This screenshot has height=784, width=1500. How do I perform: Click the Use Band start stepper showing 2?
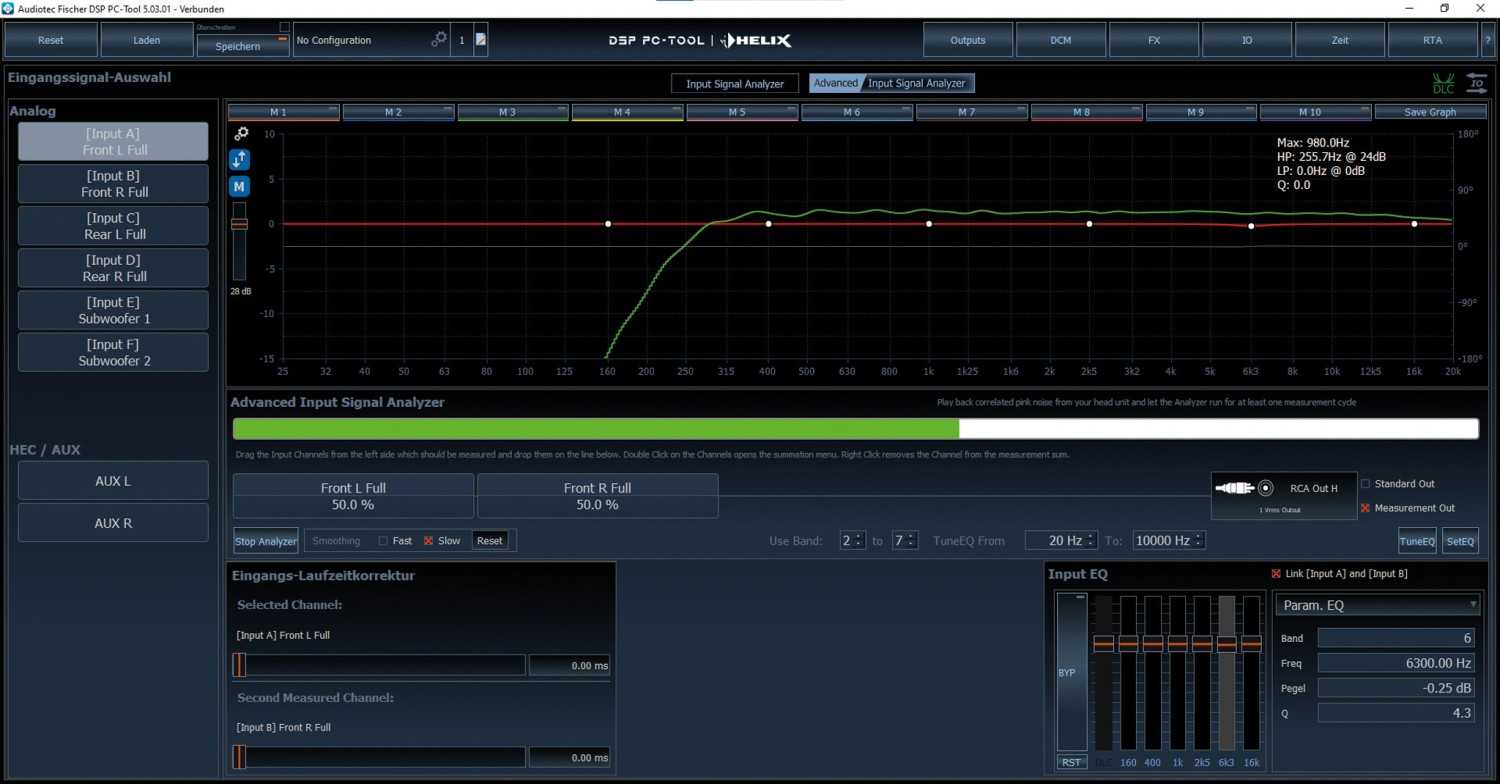pyautogui.click(x=853, y=540)
